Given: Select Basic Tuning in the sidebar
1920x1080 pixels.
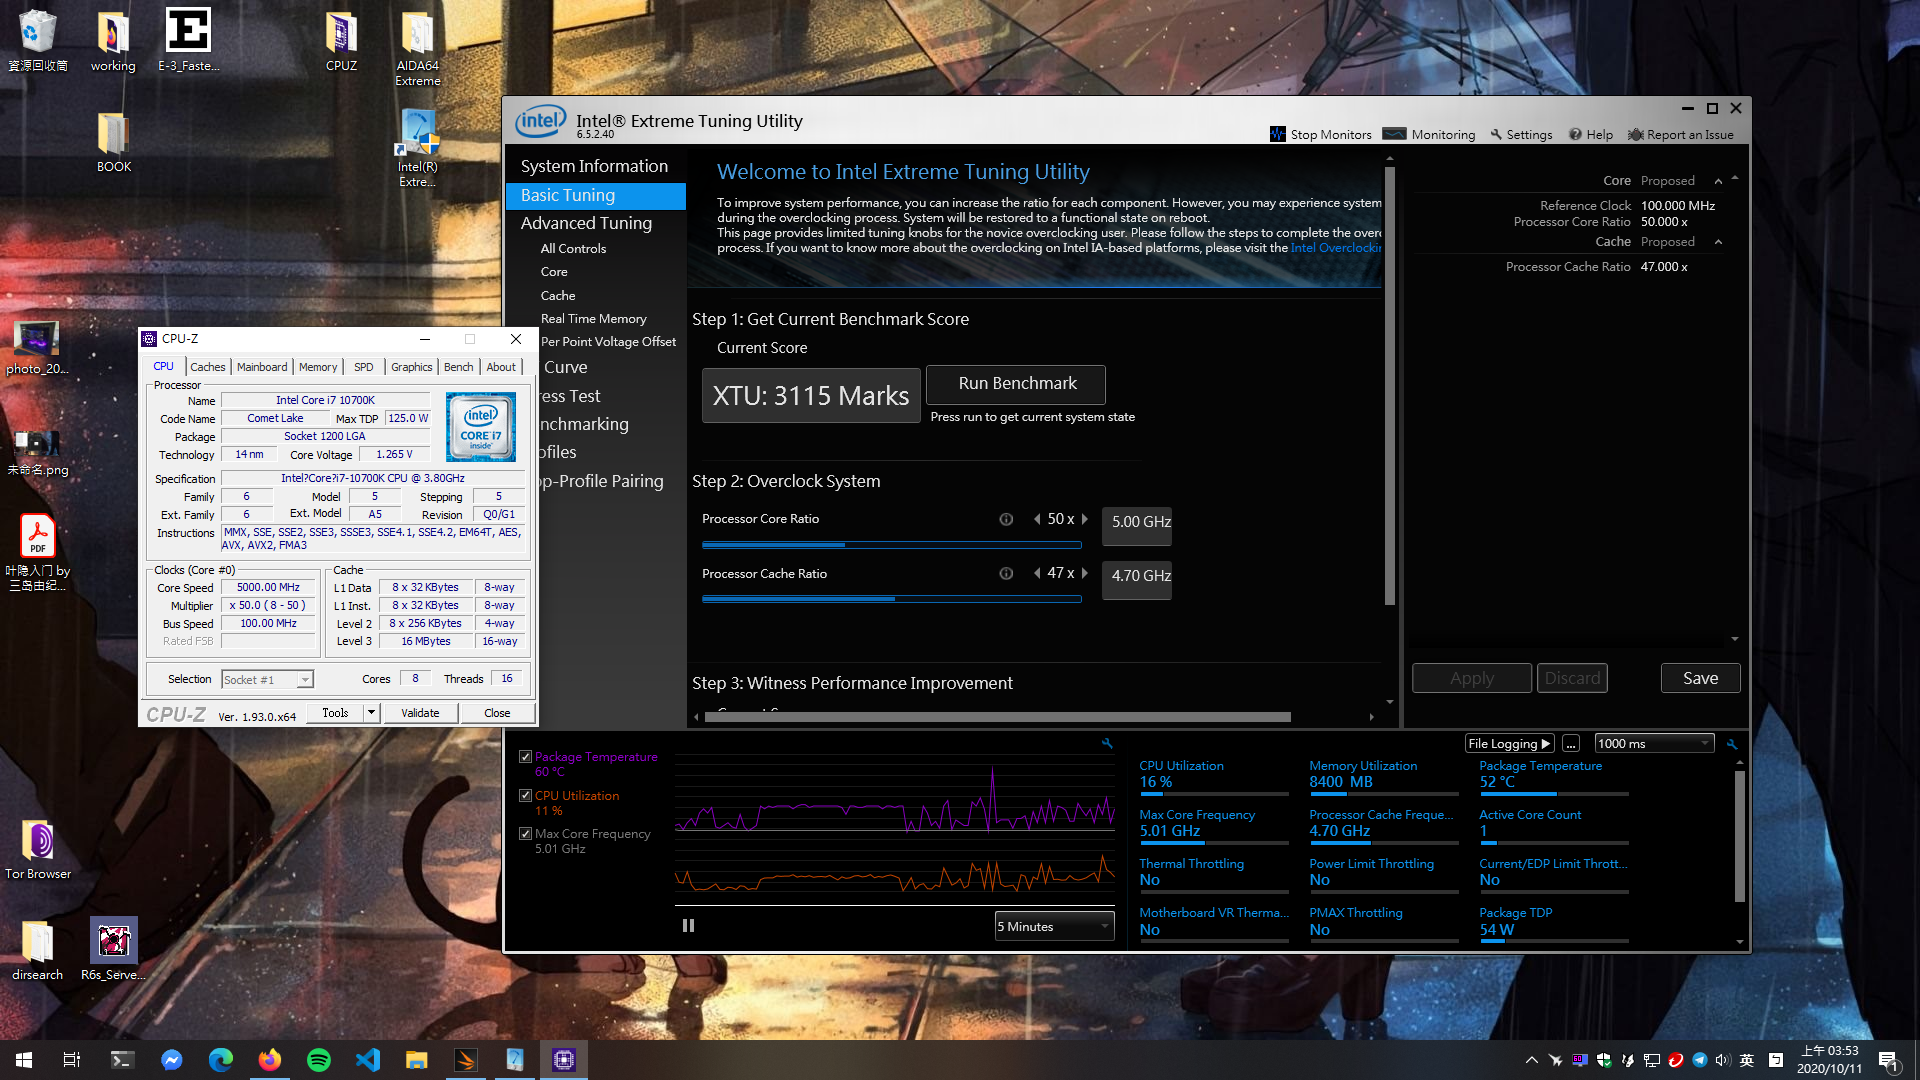Looking at the screenshot, I should [596, 195].
